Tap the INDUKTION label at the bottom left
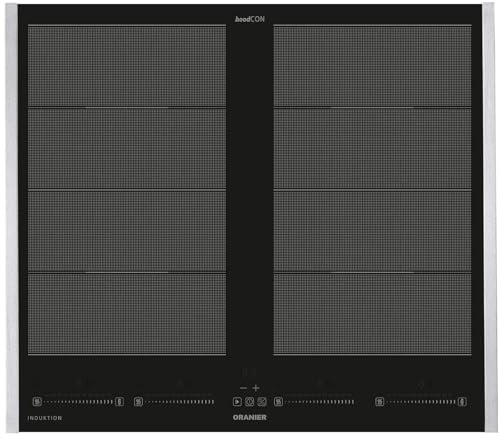Image resolution: width=500 pixels, height=440 pixels. (x=45, y=418)
